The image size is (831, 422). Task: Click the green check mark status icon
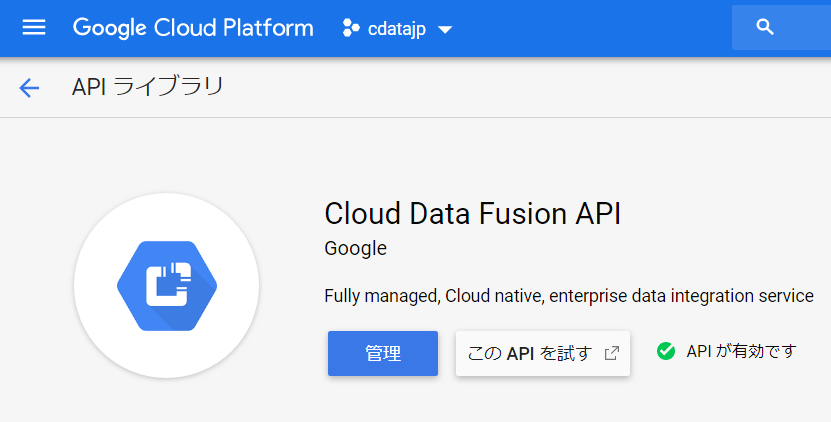(x=666, y=351)
